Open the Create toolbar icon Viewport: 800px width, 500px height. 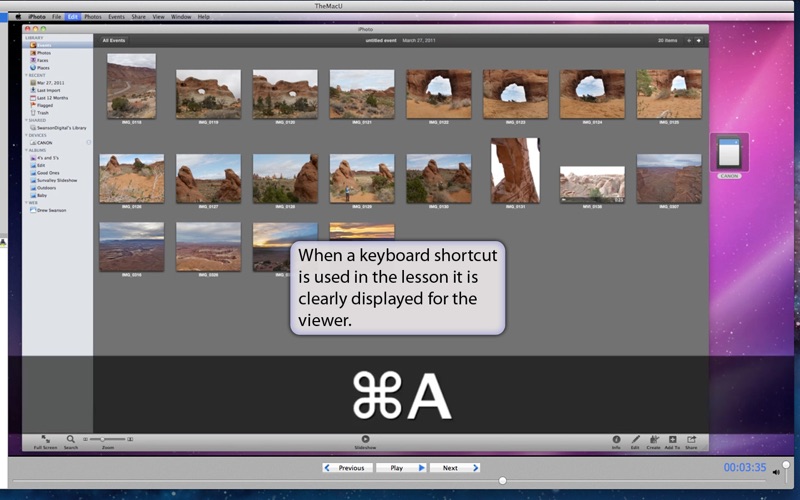pos(653,440)
